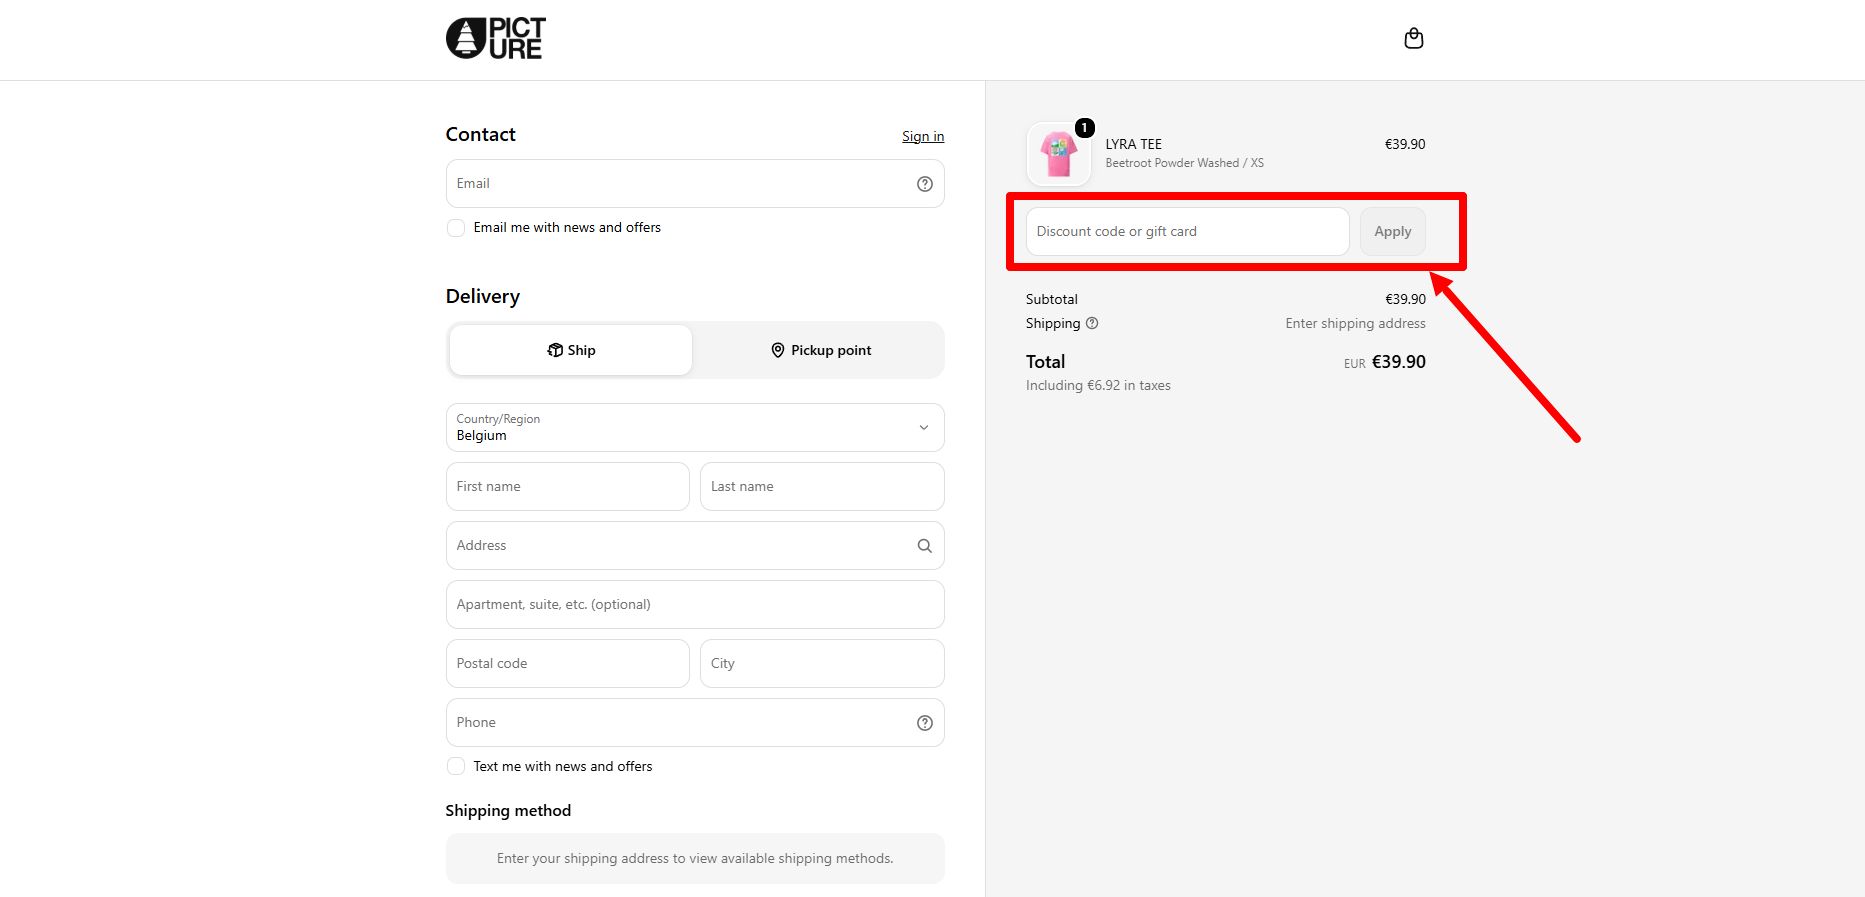
Task: Click the Shipping info question icon
Action: (1092, 323)
